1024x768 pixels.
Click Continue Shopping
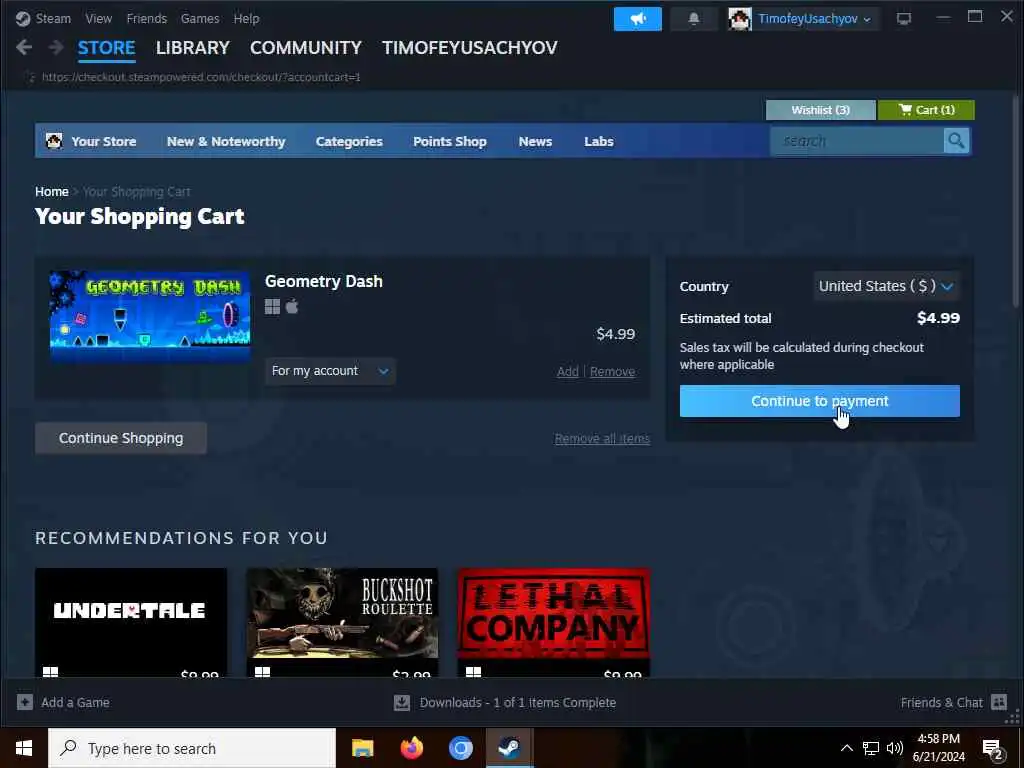tap(121, 438)
